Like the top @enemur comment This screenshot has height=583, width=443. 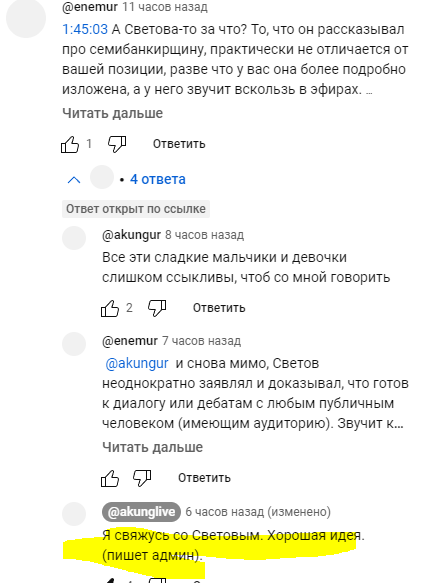tap(70, 144)
